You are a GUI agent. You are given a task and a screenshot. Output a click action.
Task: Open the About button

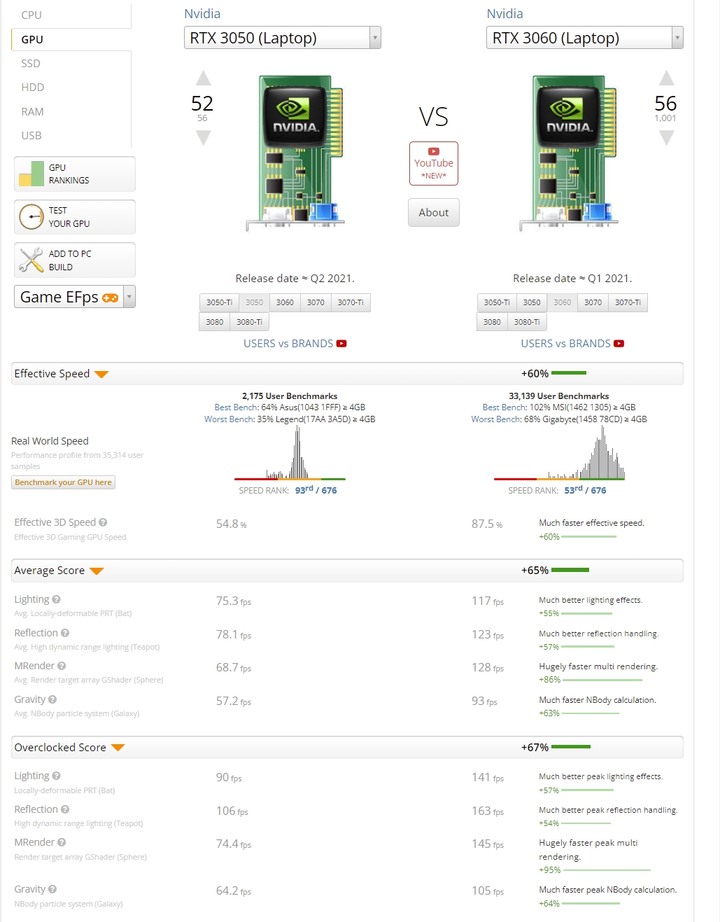[434, 212]
